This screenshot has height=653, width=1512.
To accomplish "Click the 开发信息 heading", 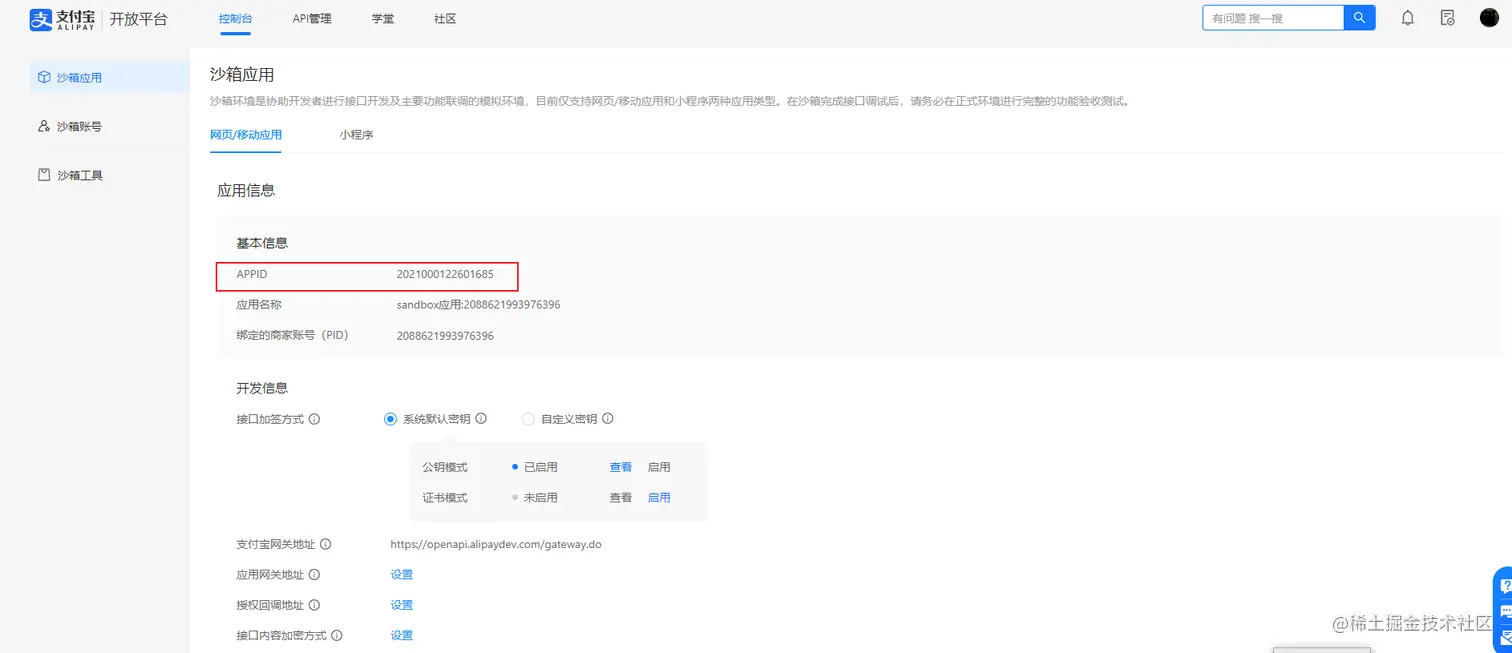I will 262,388.
